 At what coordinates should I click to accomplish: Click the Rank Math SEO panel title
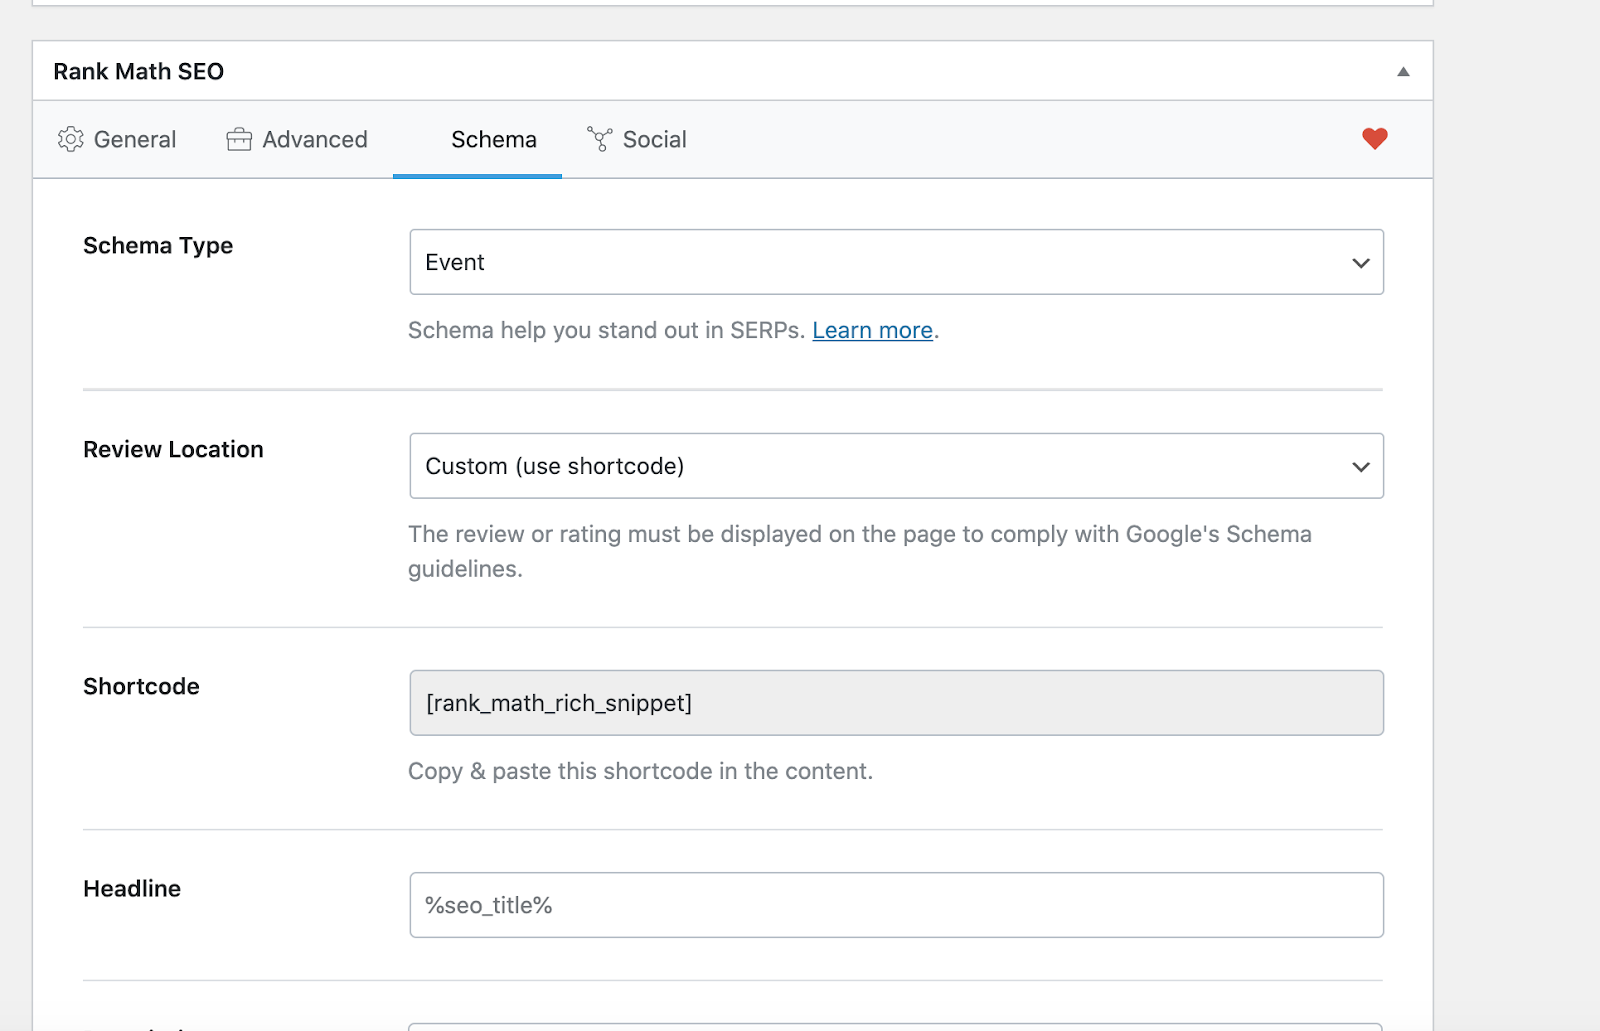[139, 72]
